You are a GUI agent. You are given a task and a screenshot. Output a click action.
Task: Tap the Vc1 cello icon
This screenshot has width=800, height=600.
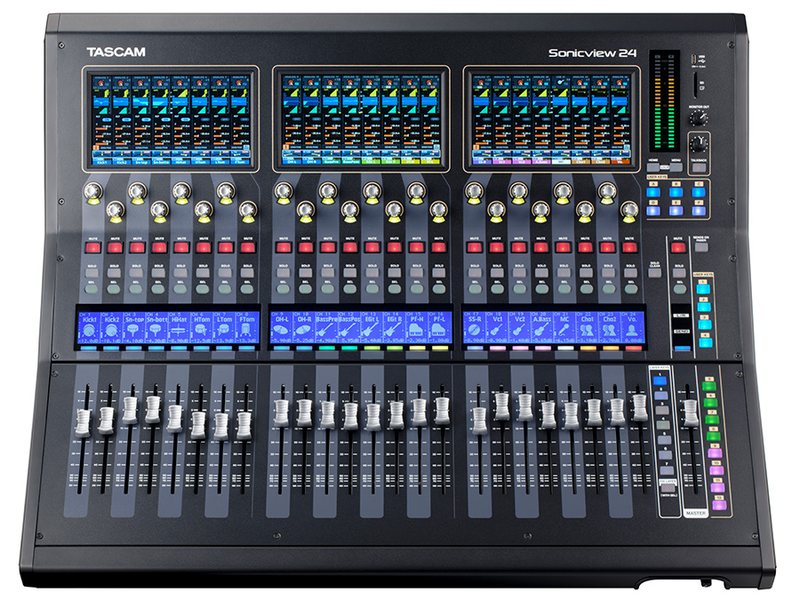click(497, 332)
